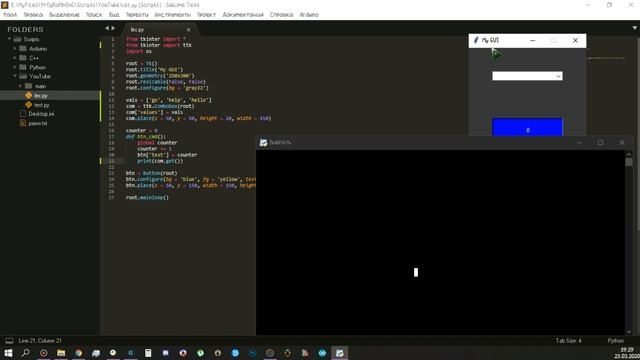Expand the Arduino folder
The width and height of the screenshot is (640, 360).
(x=15, y=49)
